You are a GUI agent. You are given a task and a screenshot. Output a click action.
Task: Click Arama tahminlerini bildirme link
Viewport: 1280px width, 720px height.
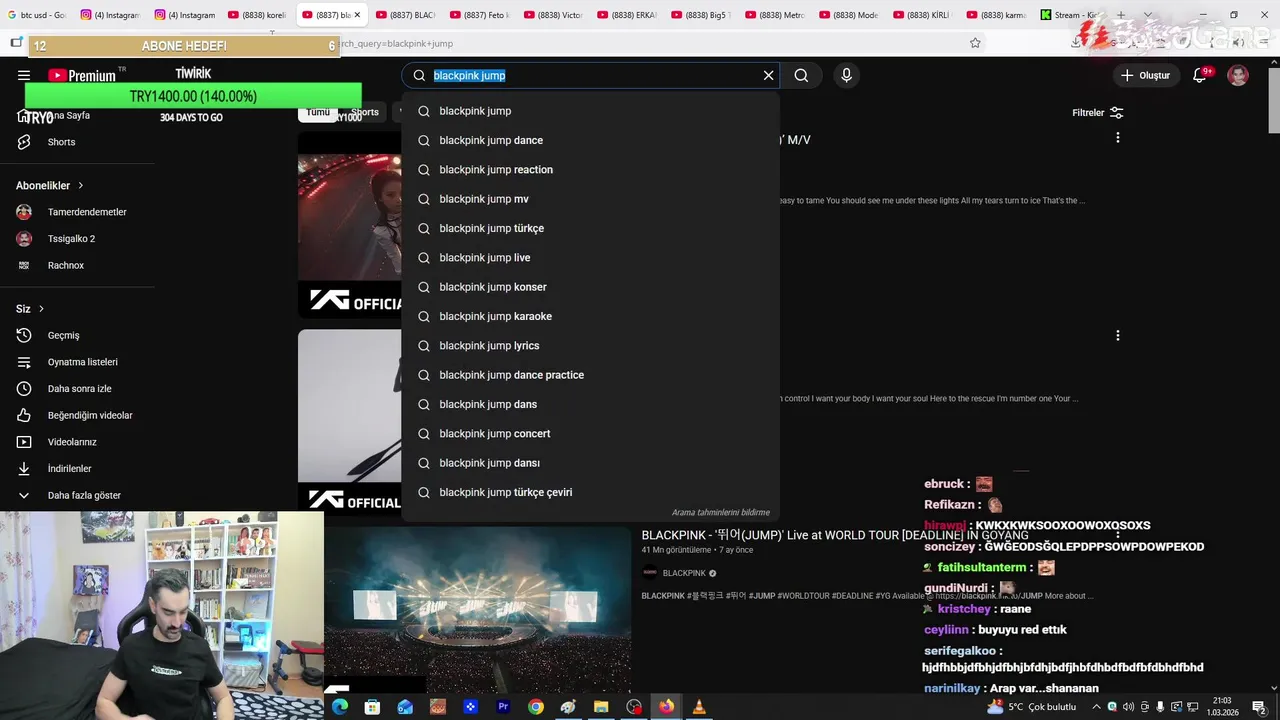720,512
